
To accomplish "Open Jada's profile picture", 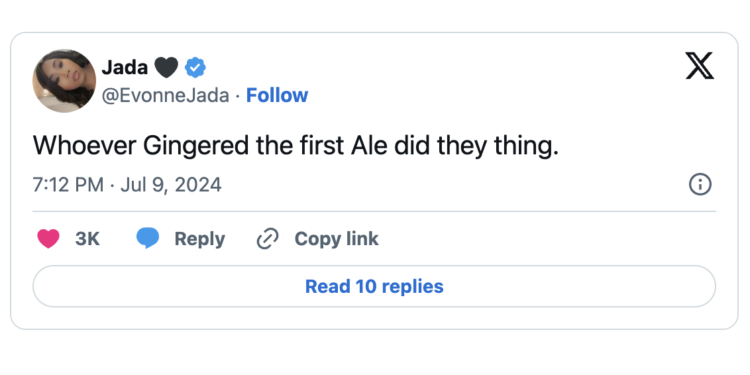I will [x=64, y=81].
